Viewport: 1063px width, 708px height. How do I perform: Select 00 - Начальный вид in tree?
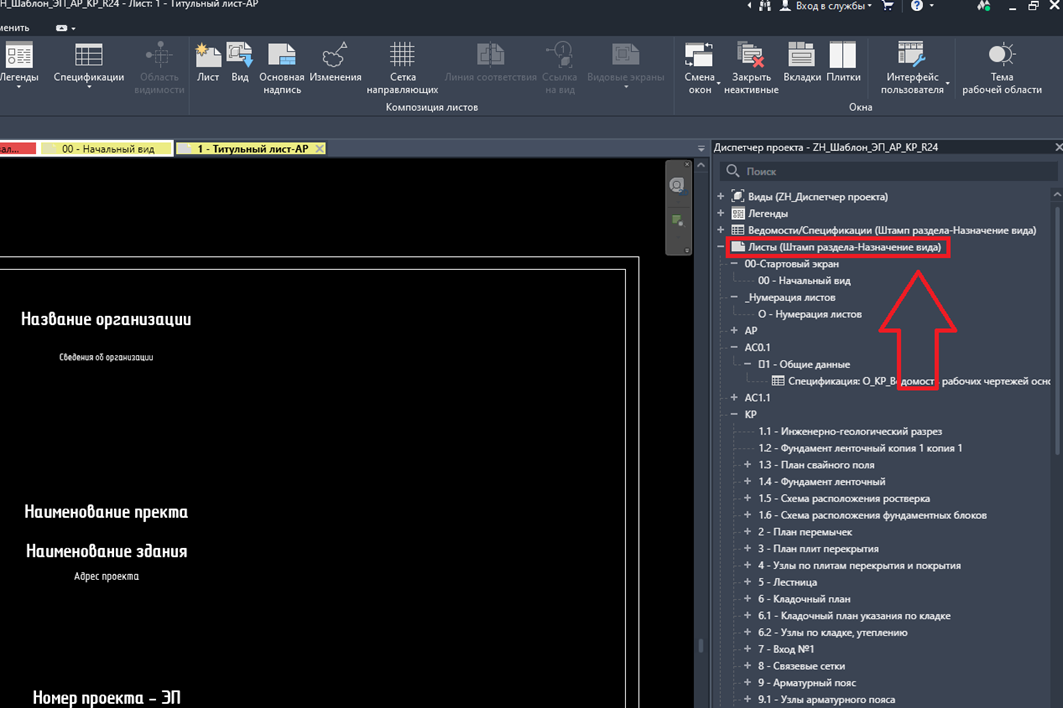coord(804,281)
